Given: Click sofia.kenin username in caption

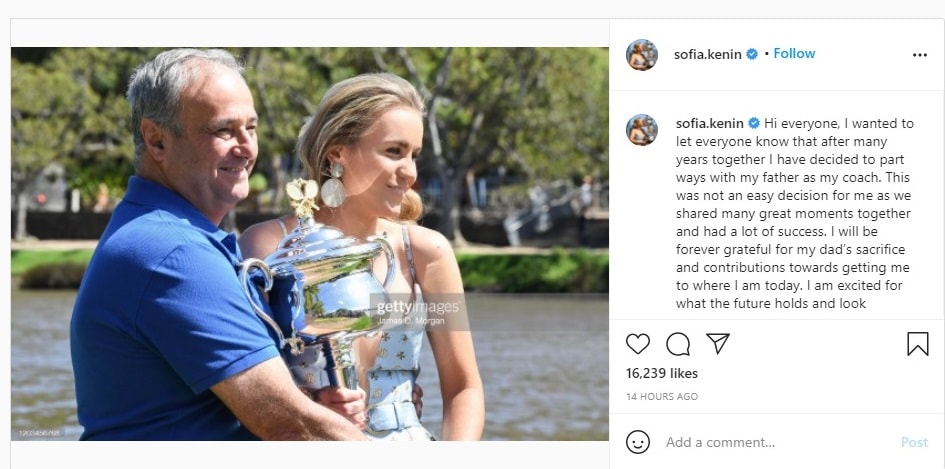Looking at the screenshot, I should [709, 124].
